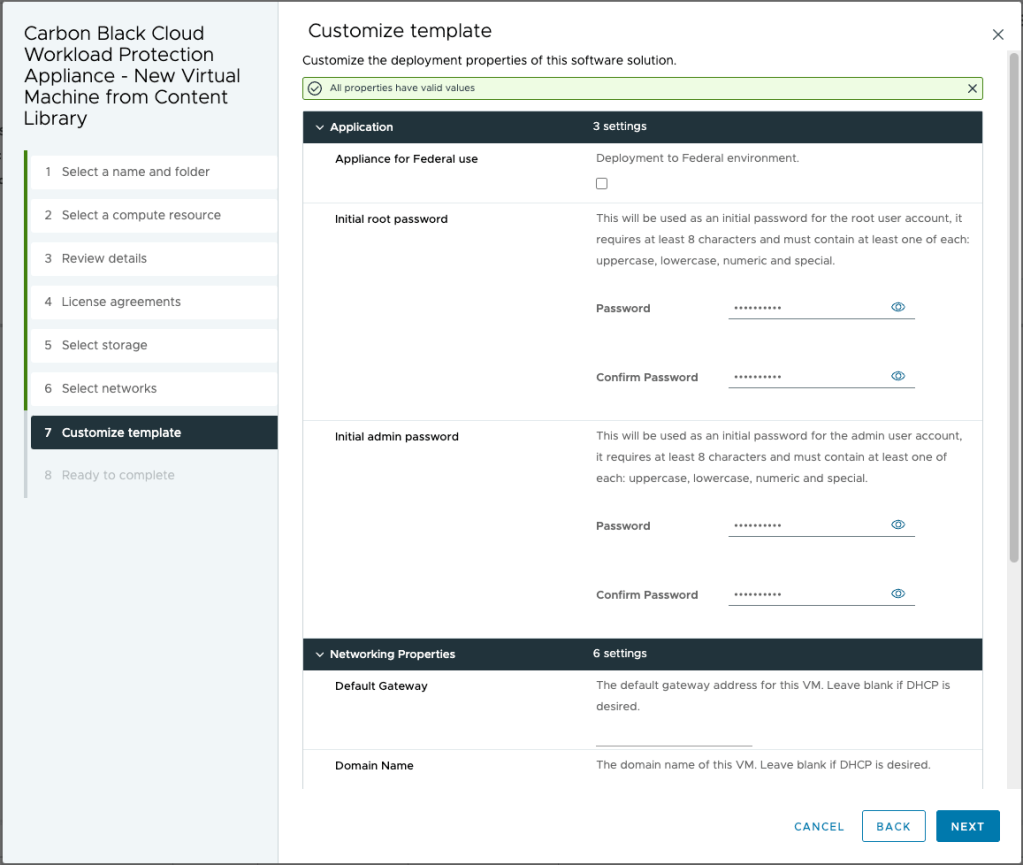Show the root Password field value
Viewport: 1023px width, 865px height.
point(898,307)
